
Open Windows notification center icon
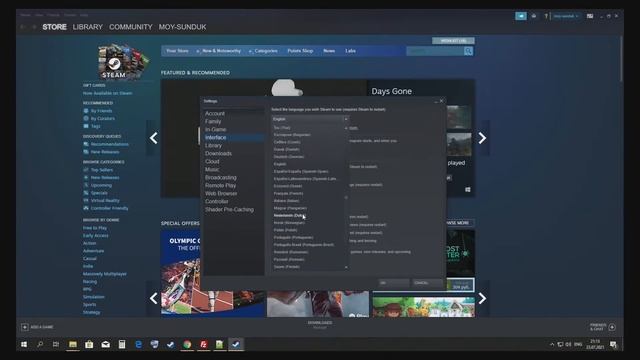(x=613, y=344)
